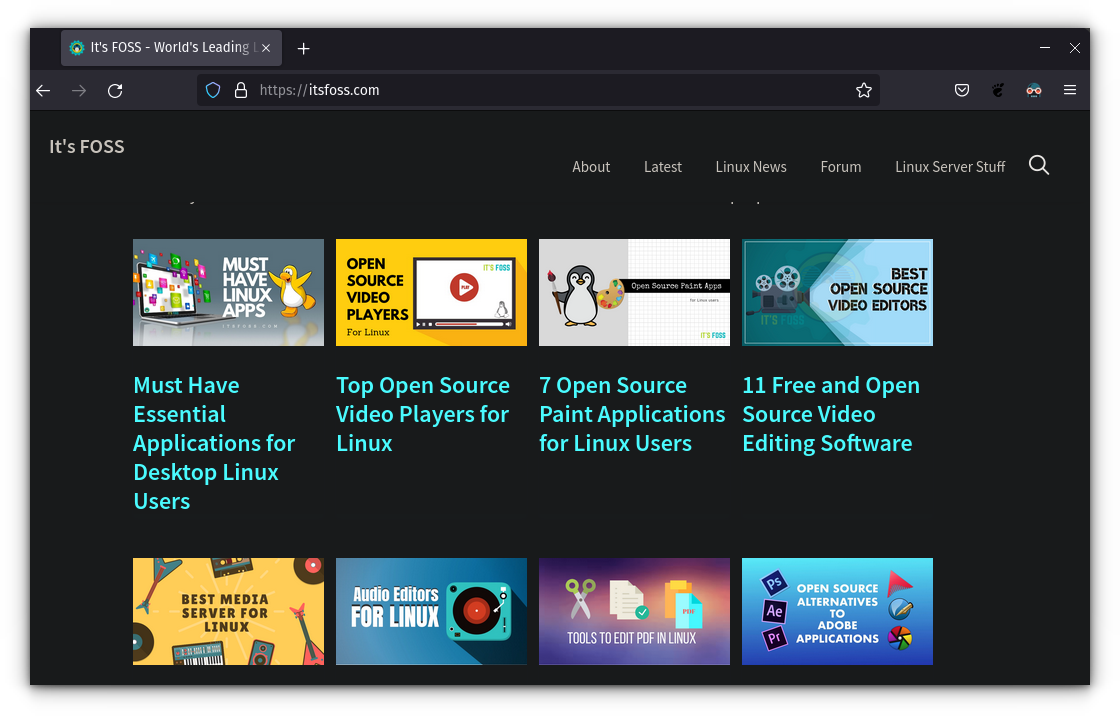Select the It's FOSS browser tab
1120x717 pixels.
coord(171,48)
